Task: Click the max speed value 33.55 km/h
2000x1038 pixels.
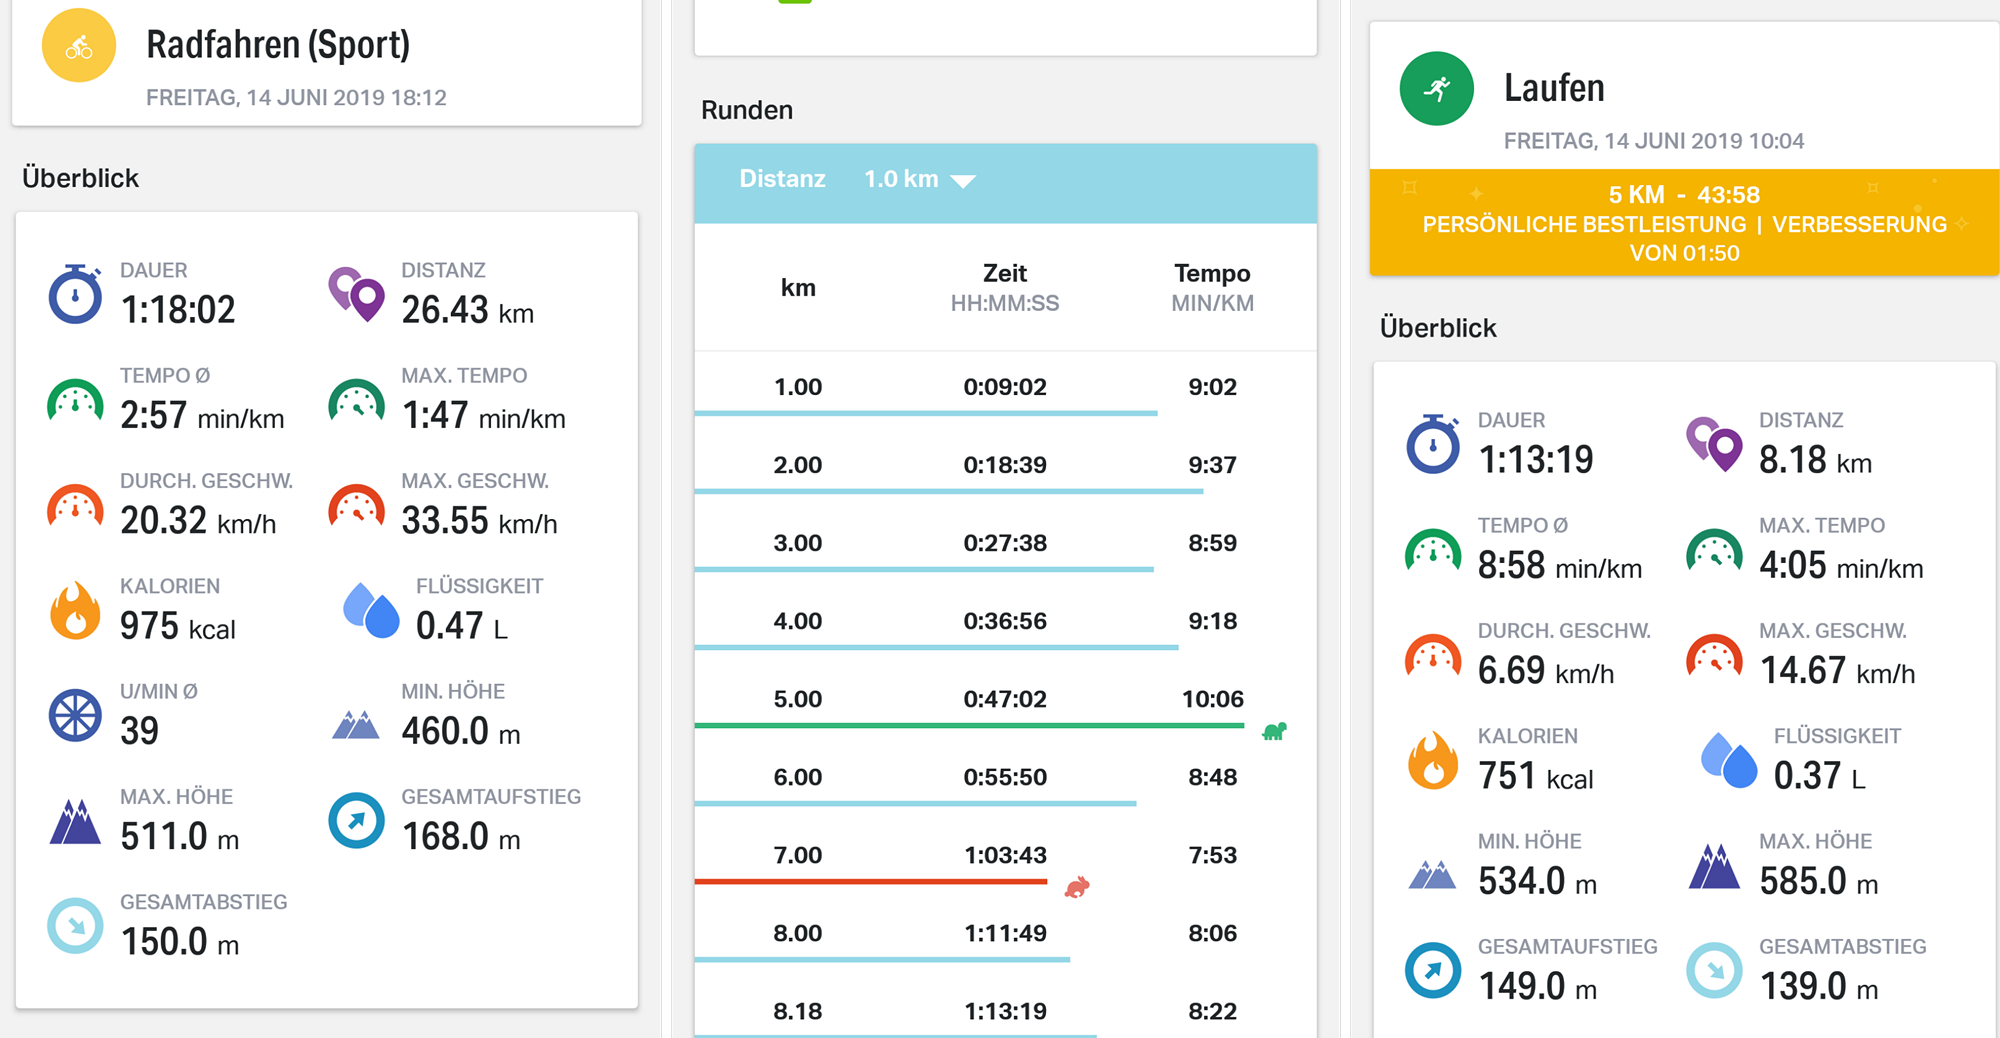Action: pyautogui.click(x=479, y=521)
